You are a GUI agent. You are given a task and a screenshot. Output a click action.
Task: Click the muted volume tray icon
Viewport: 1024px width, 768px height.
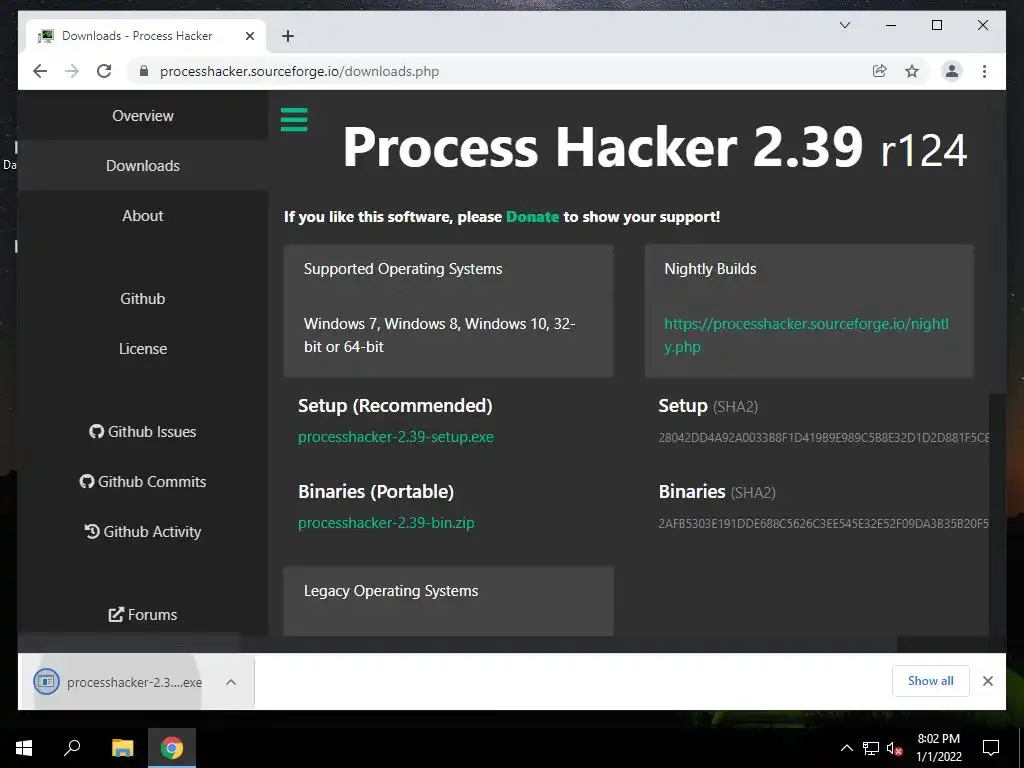point(895,748)
